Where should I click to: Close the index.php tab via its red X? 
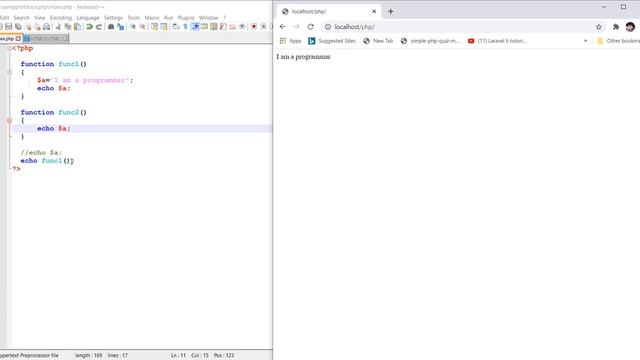pyautogui.click(x=18, y=39)
